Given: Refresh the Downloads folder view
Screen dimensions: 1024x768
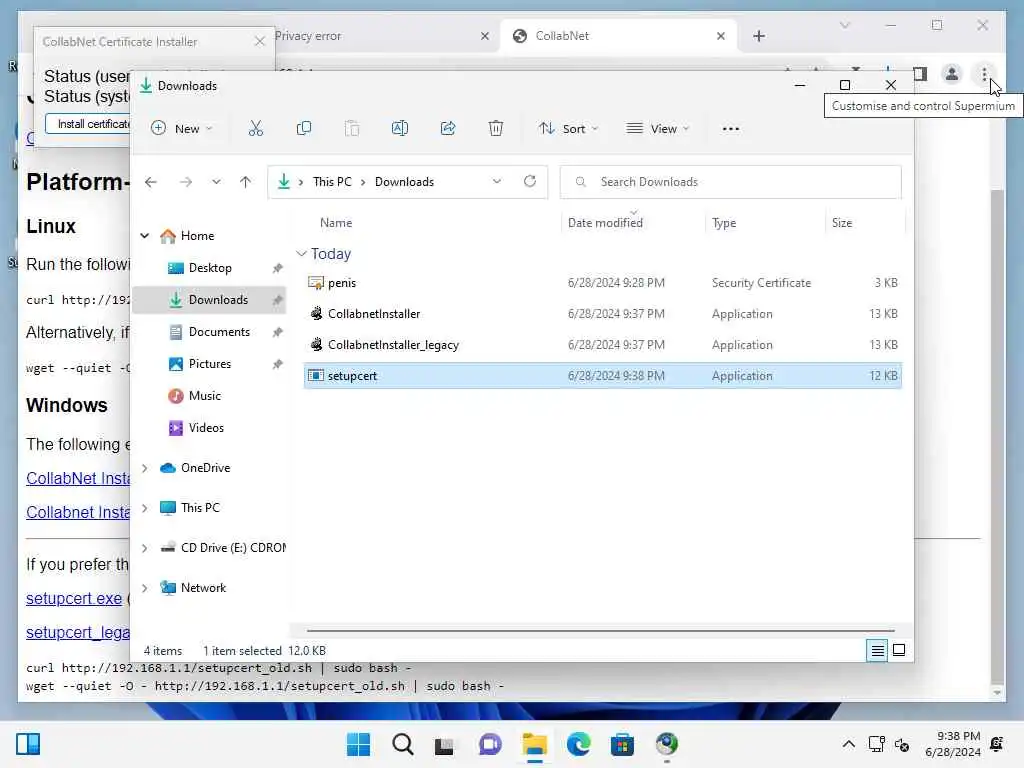Looking at the screenshot, I should 530,182.
